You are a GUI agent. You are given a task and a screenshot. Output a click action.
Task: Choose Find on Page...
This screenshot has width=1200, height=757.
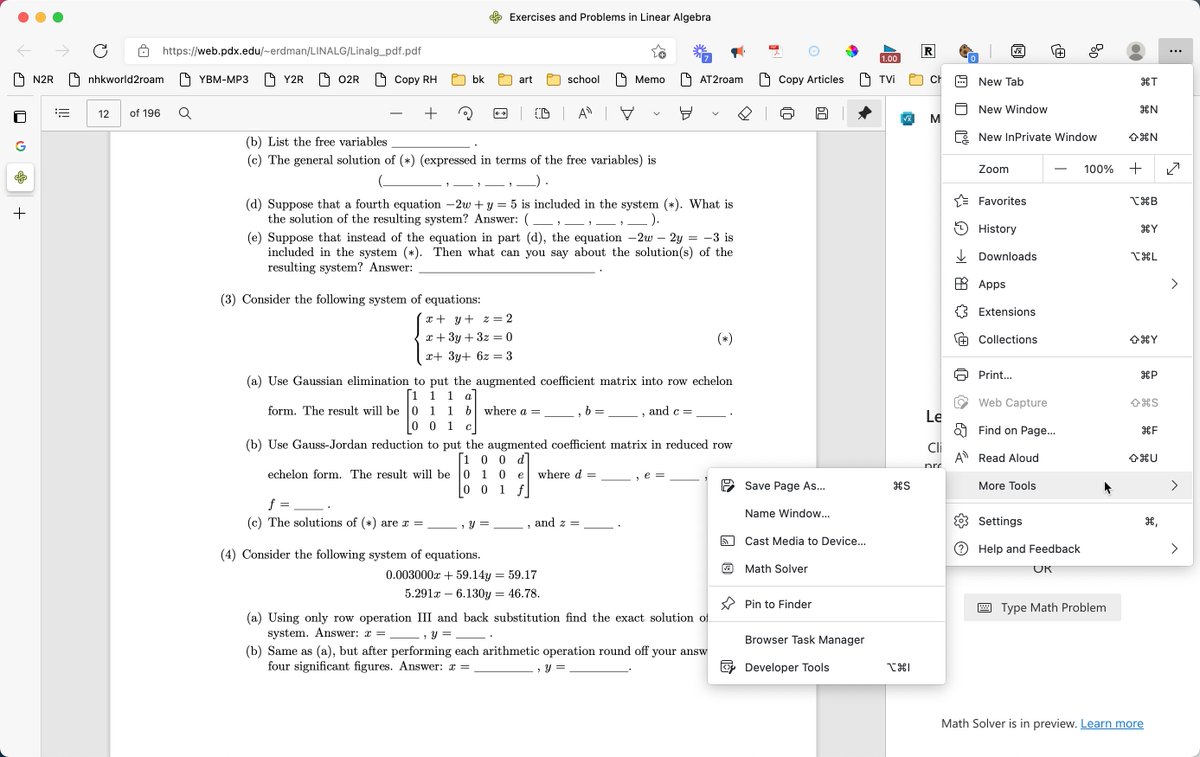coord(1067,431)
